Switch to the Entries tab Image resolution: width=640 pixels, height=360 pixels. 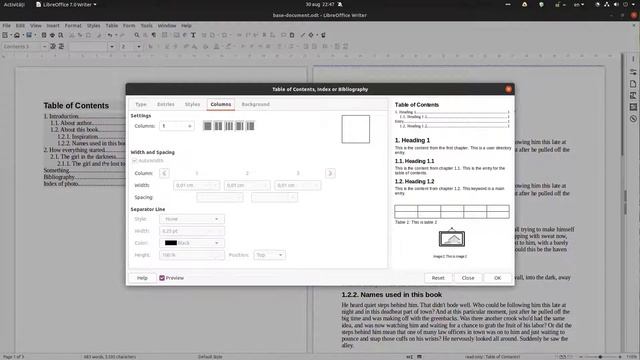166,104
